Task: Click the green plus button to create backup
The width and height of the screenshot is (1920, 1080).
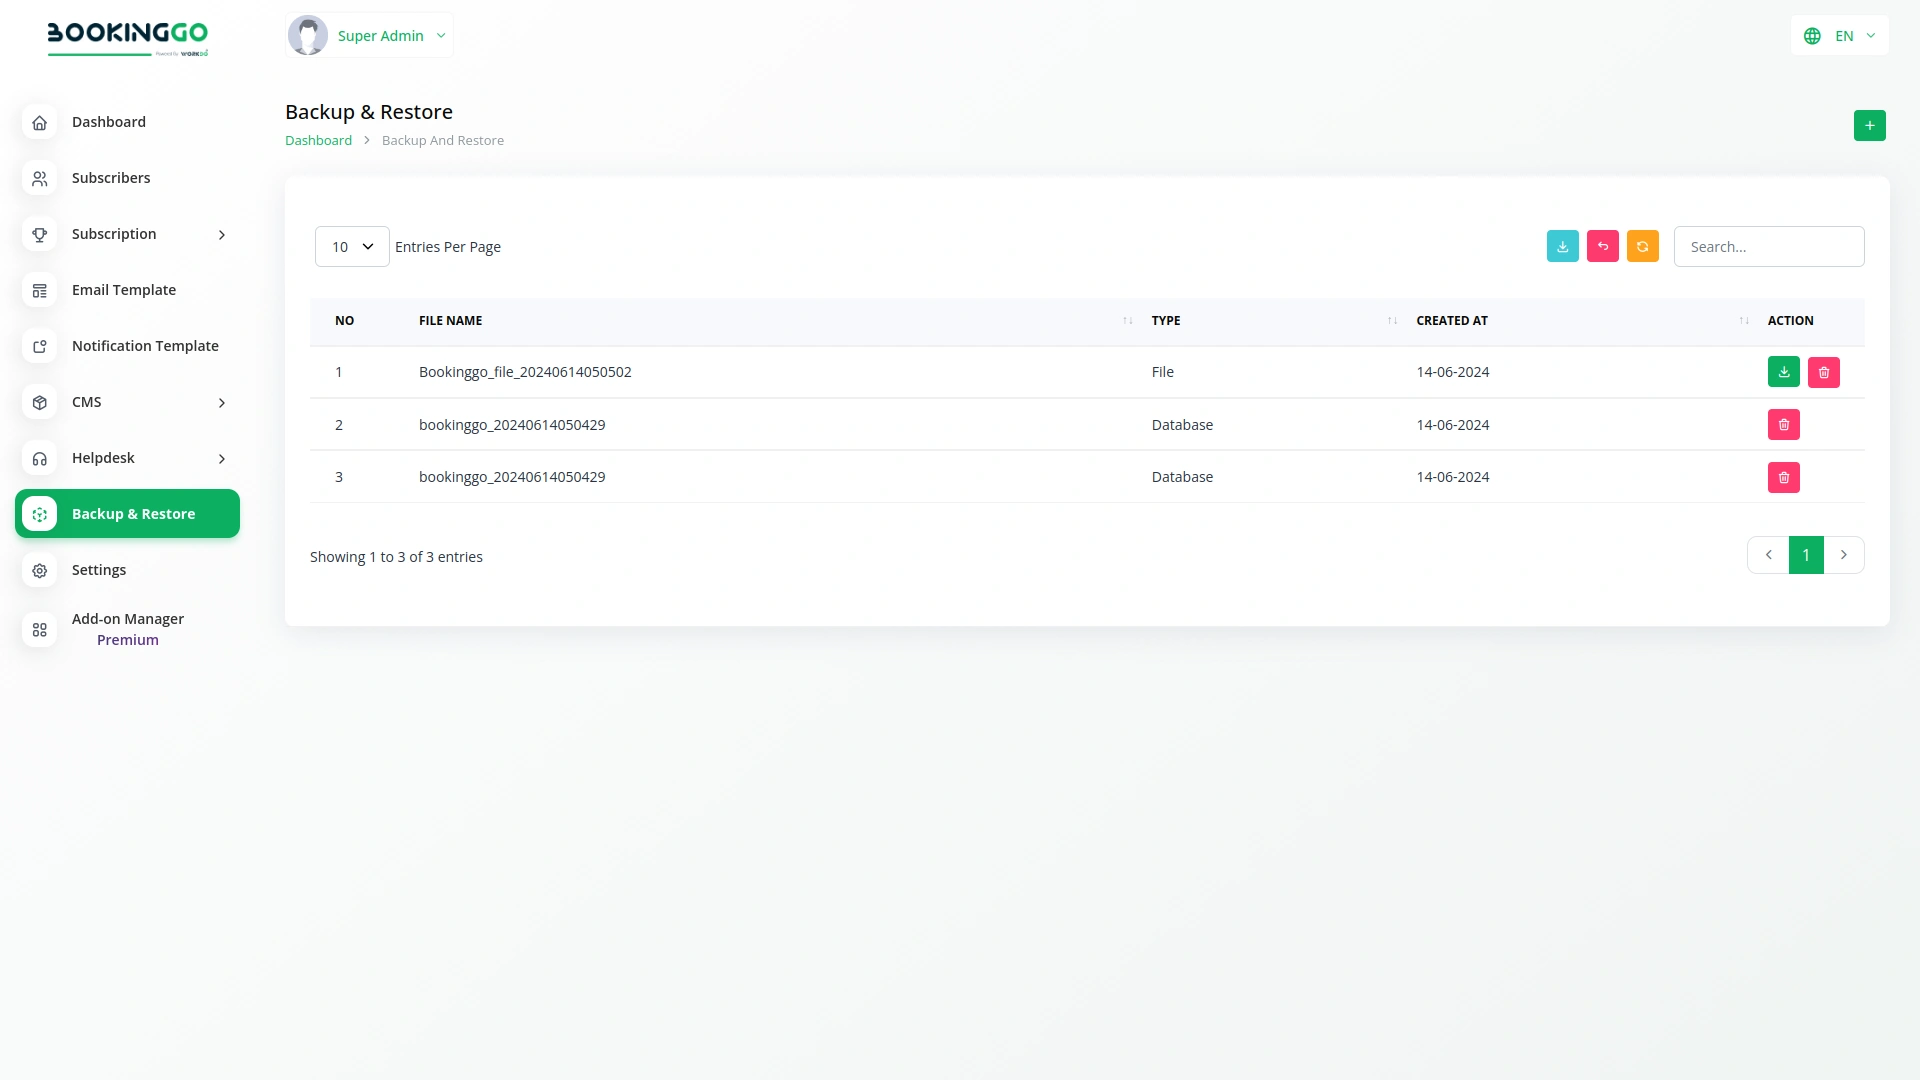Action: pyautogui.click(x=1870, y=125)
